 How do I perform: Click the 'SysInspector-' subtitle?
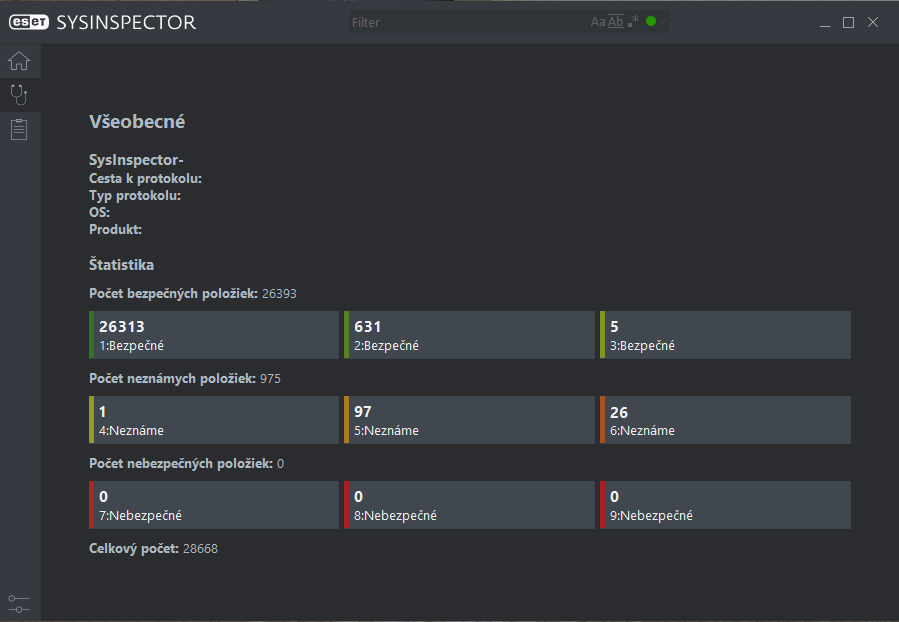tap(136, 160)
